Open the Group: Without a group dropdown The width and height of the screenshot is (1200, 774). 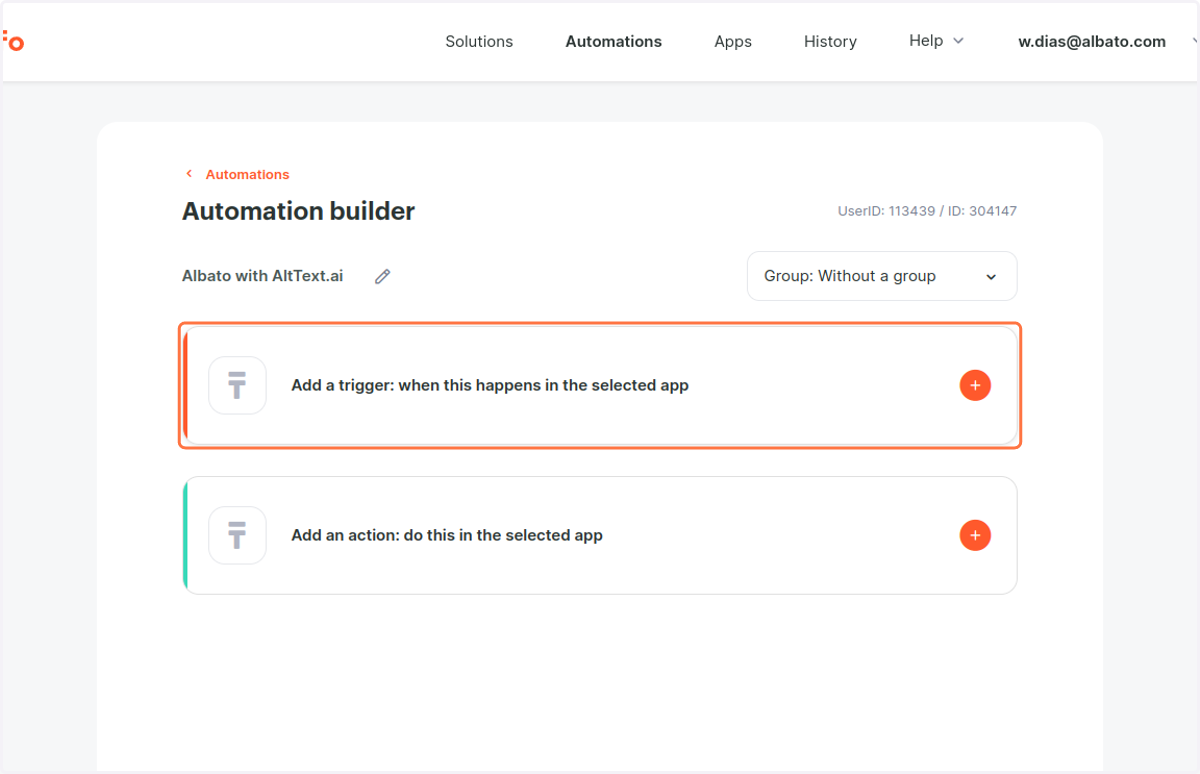882,276
